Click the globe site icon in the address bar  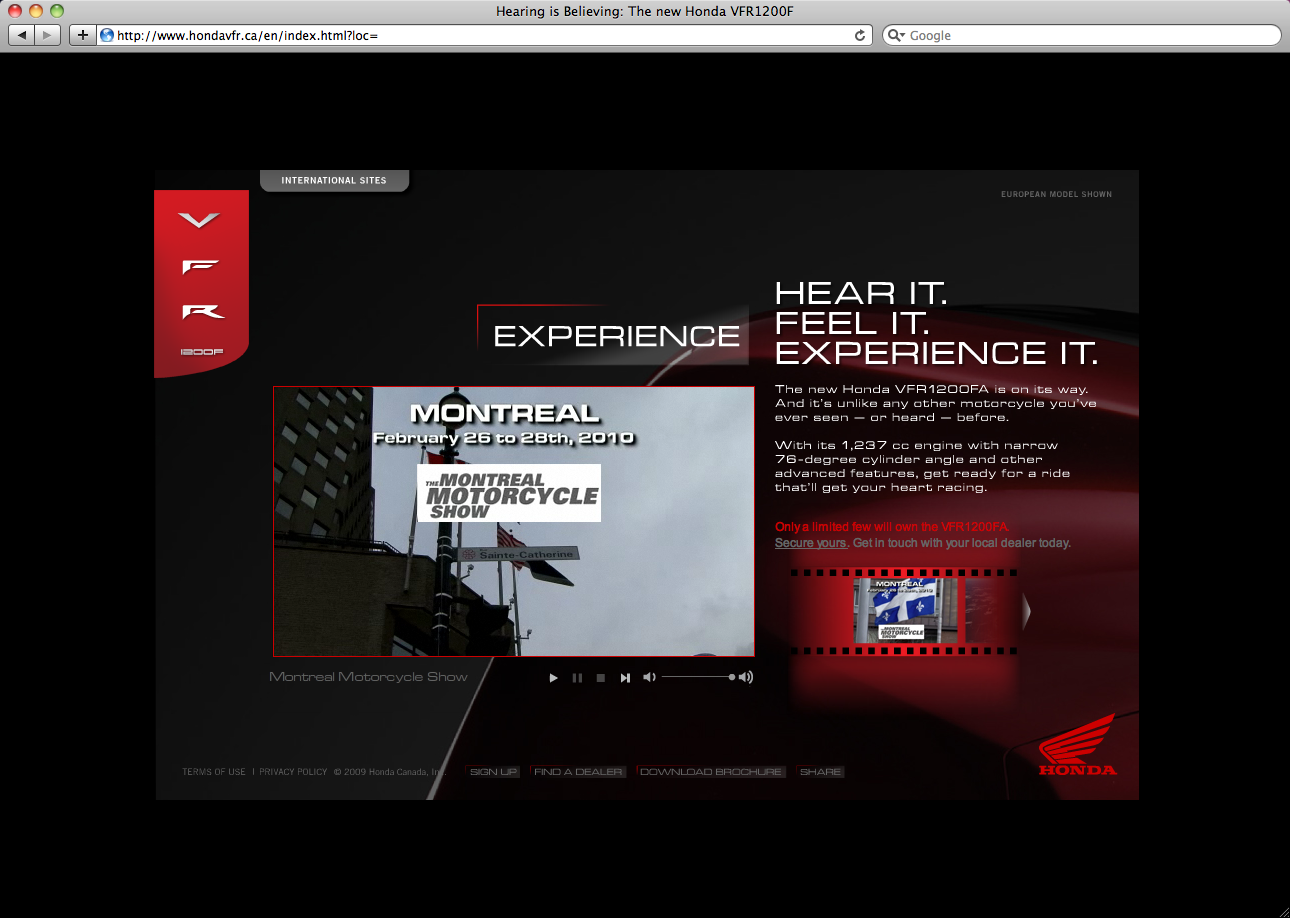click(x=107, y=35)
